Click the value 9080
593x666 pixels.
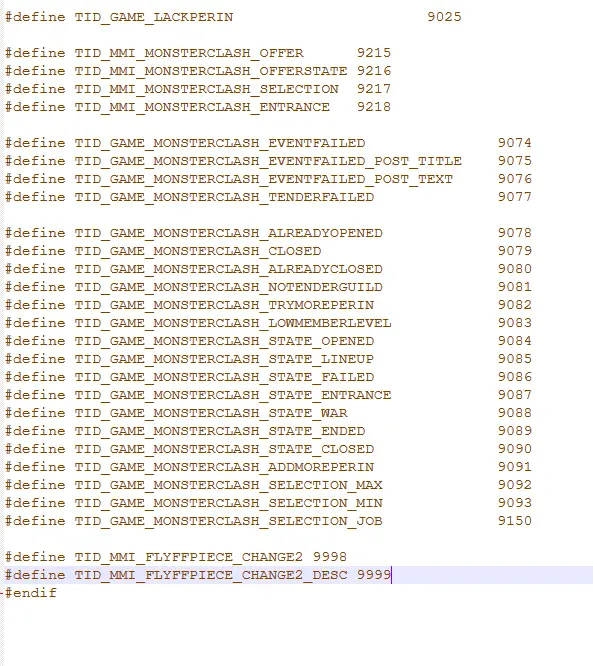515,269
